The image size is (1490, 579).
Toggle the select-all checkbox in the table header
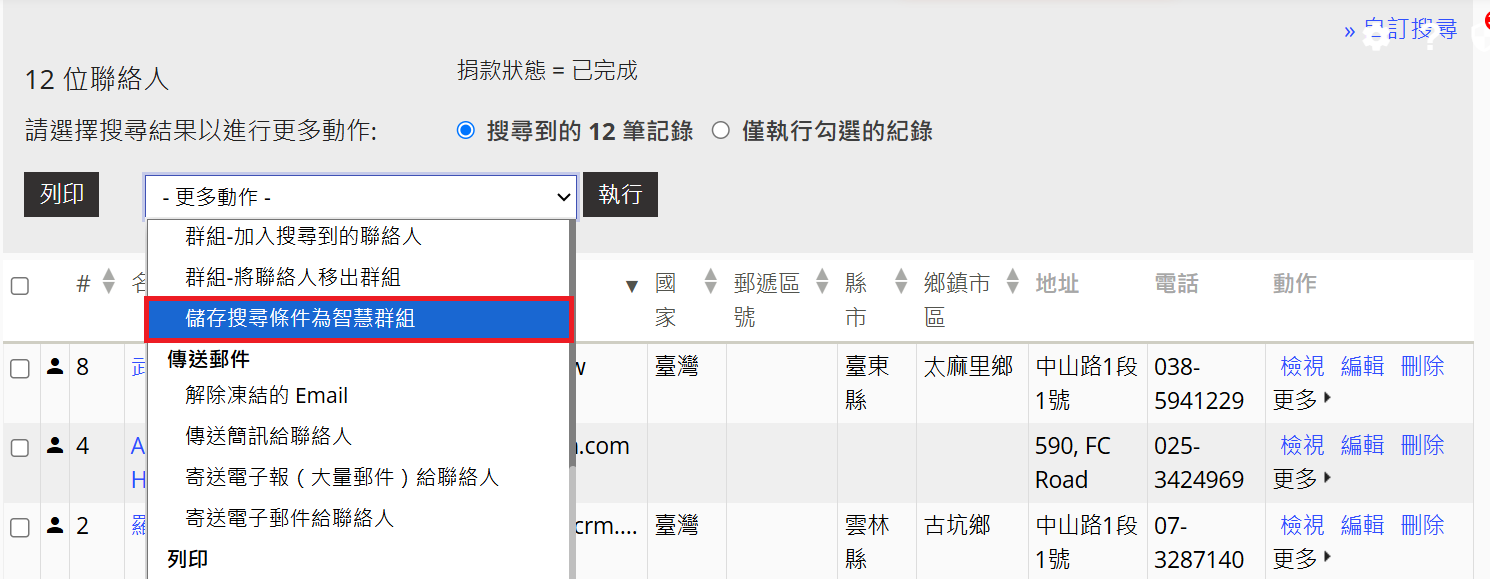tap(20, 286)
